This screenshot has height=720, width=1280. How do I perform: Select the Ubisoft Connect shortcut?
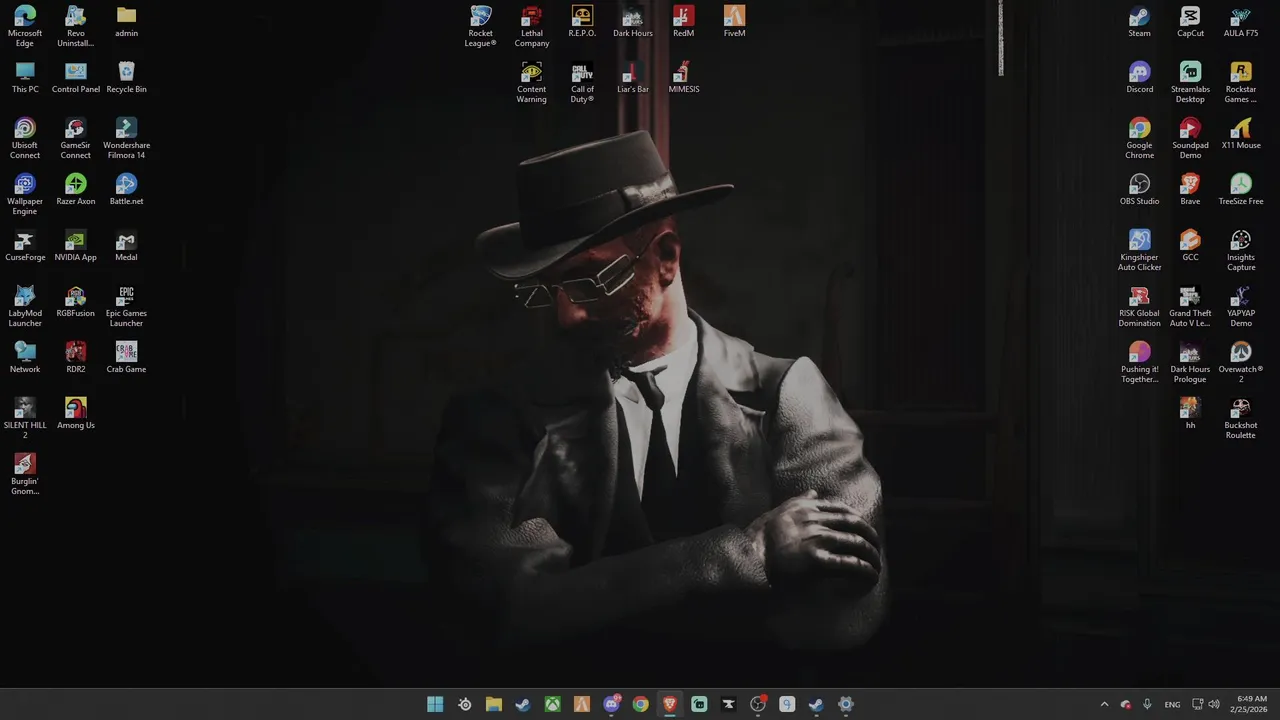(25, 138)
